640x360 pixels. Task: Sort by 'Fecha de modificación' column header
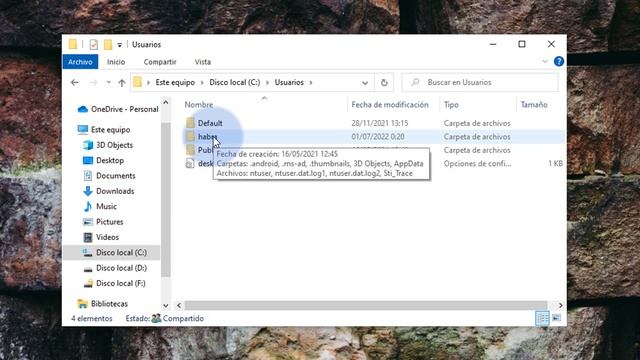click(x=390, y=105)
